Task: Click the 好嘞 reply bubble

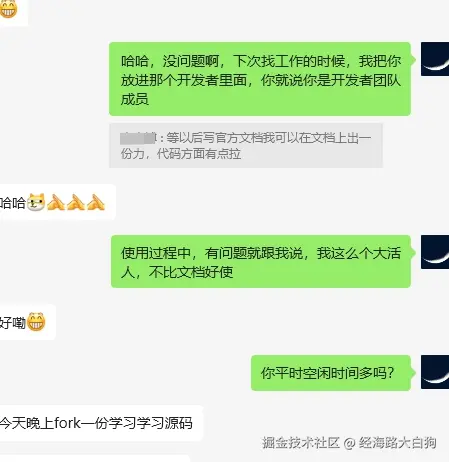Action: pos(28,322)
